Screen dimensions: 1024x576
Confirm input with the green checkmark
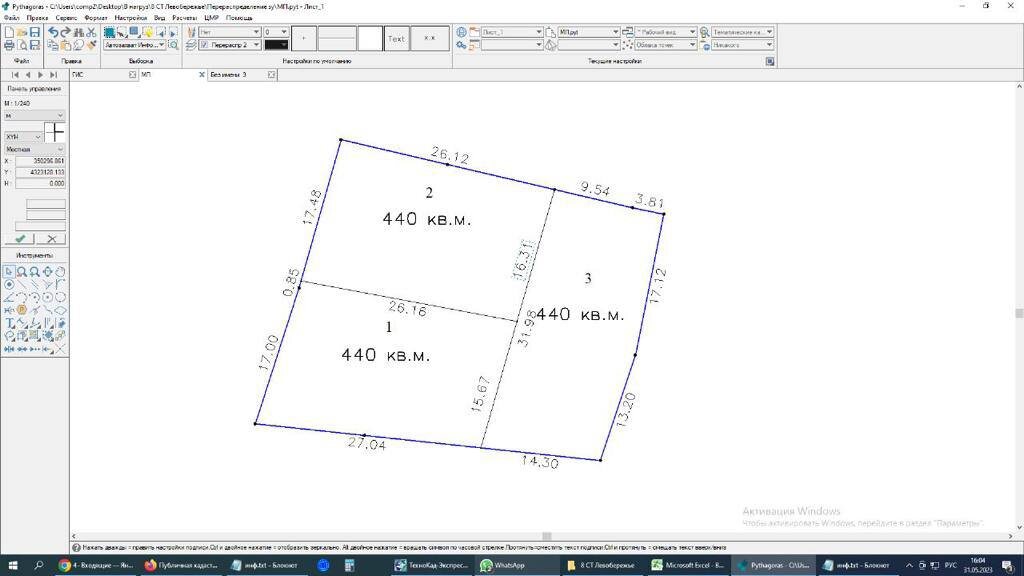(x=20, y=239)
